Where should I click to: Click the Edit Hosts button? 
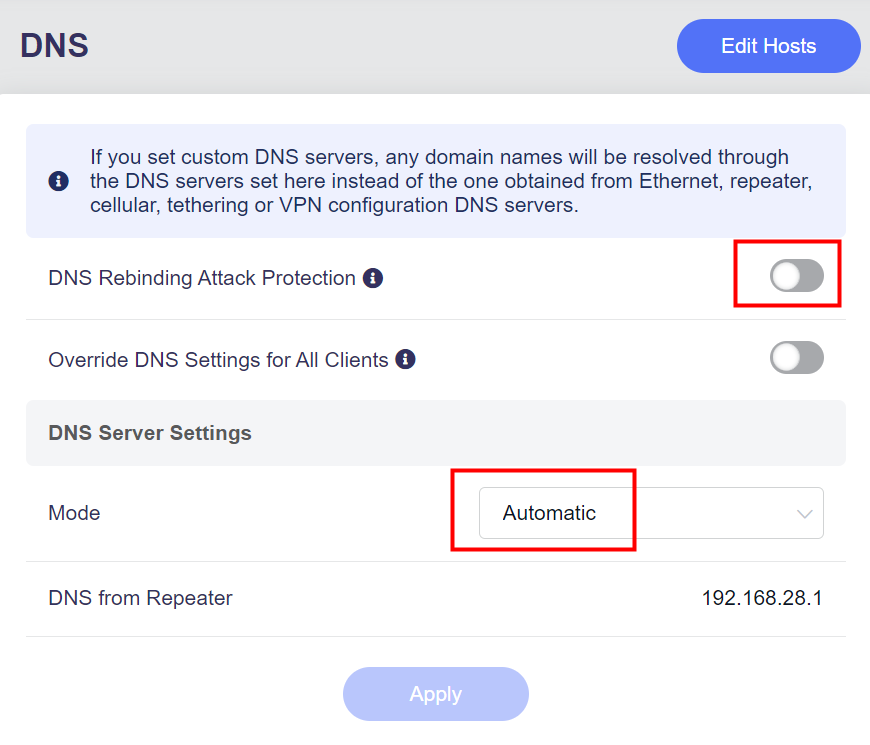pyautogui.click(x=768, y=46)
